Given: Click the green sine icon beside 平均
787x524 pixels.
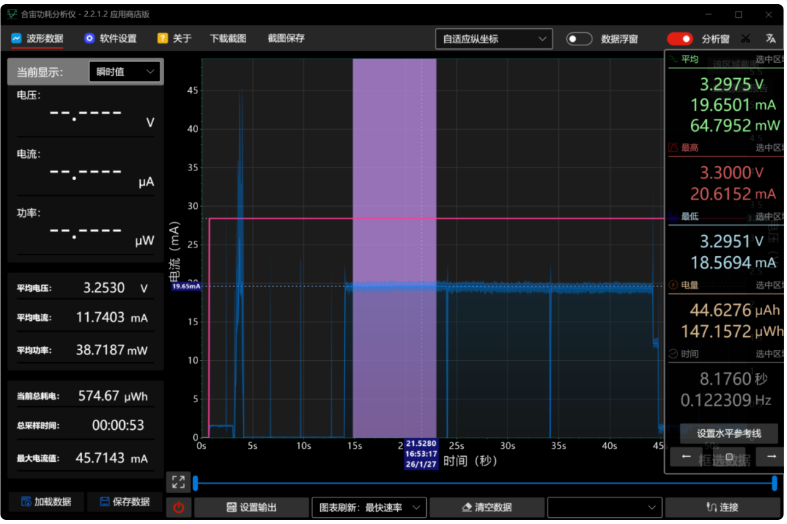Looking at the screenshot, I should tap(673, 59).
